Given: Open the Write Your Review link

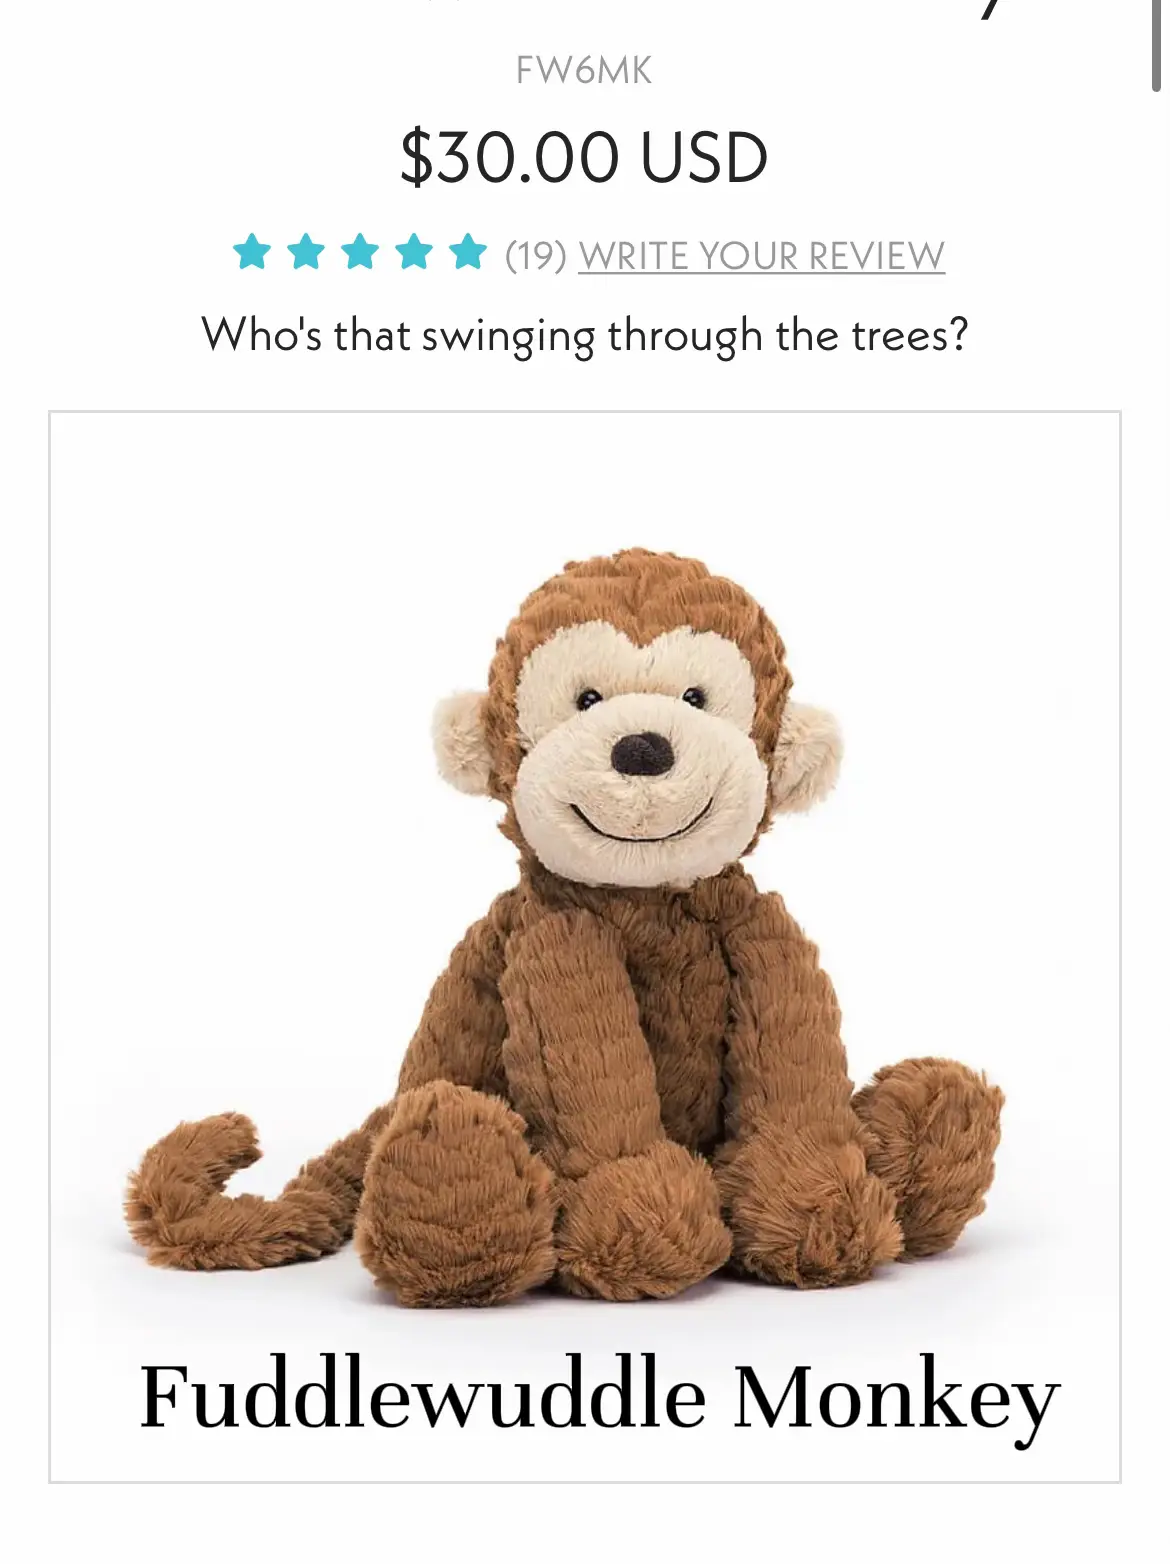Looking at the screenshot, I should (x=761, y=256).
